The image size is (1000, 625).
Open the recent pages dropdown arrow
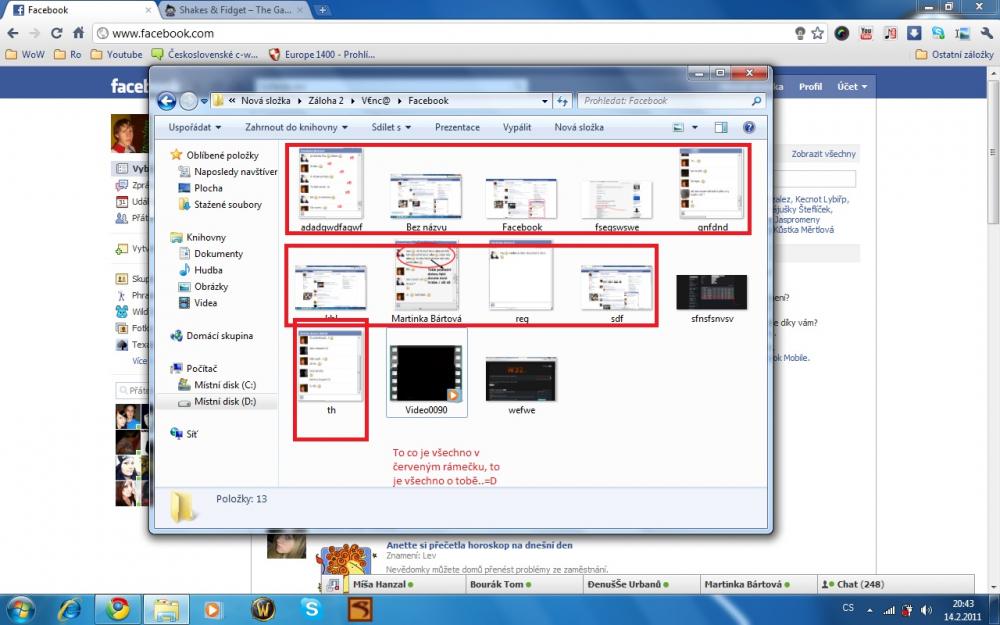click(204, 101)
